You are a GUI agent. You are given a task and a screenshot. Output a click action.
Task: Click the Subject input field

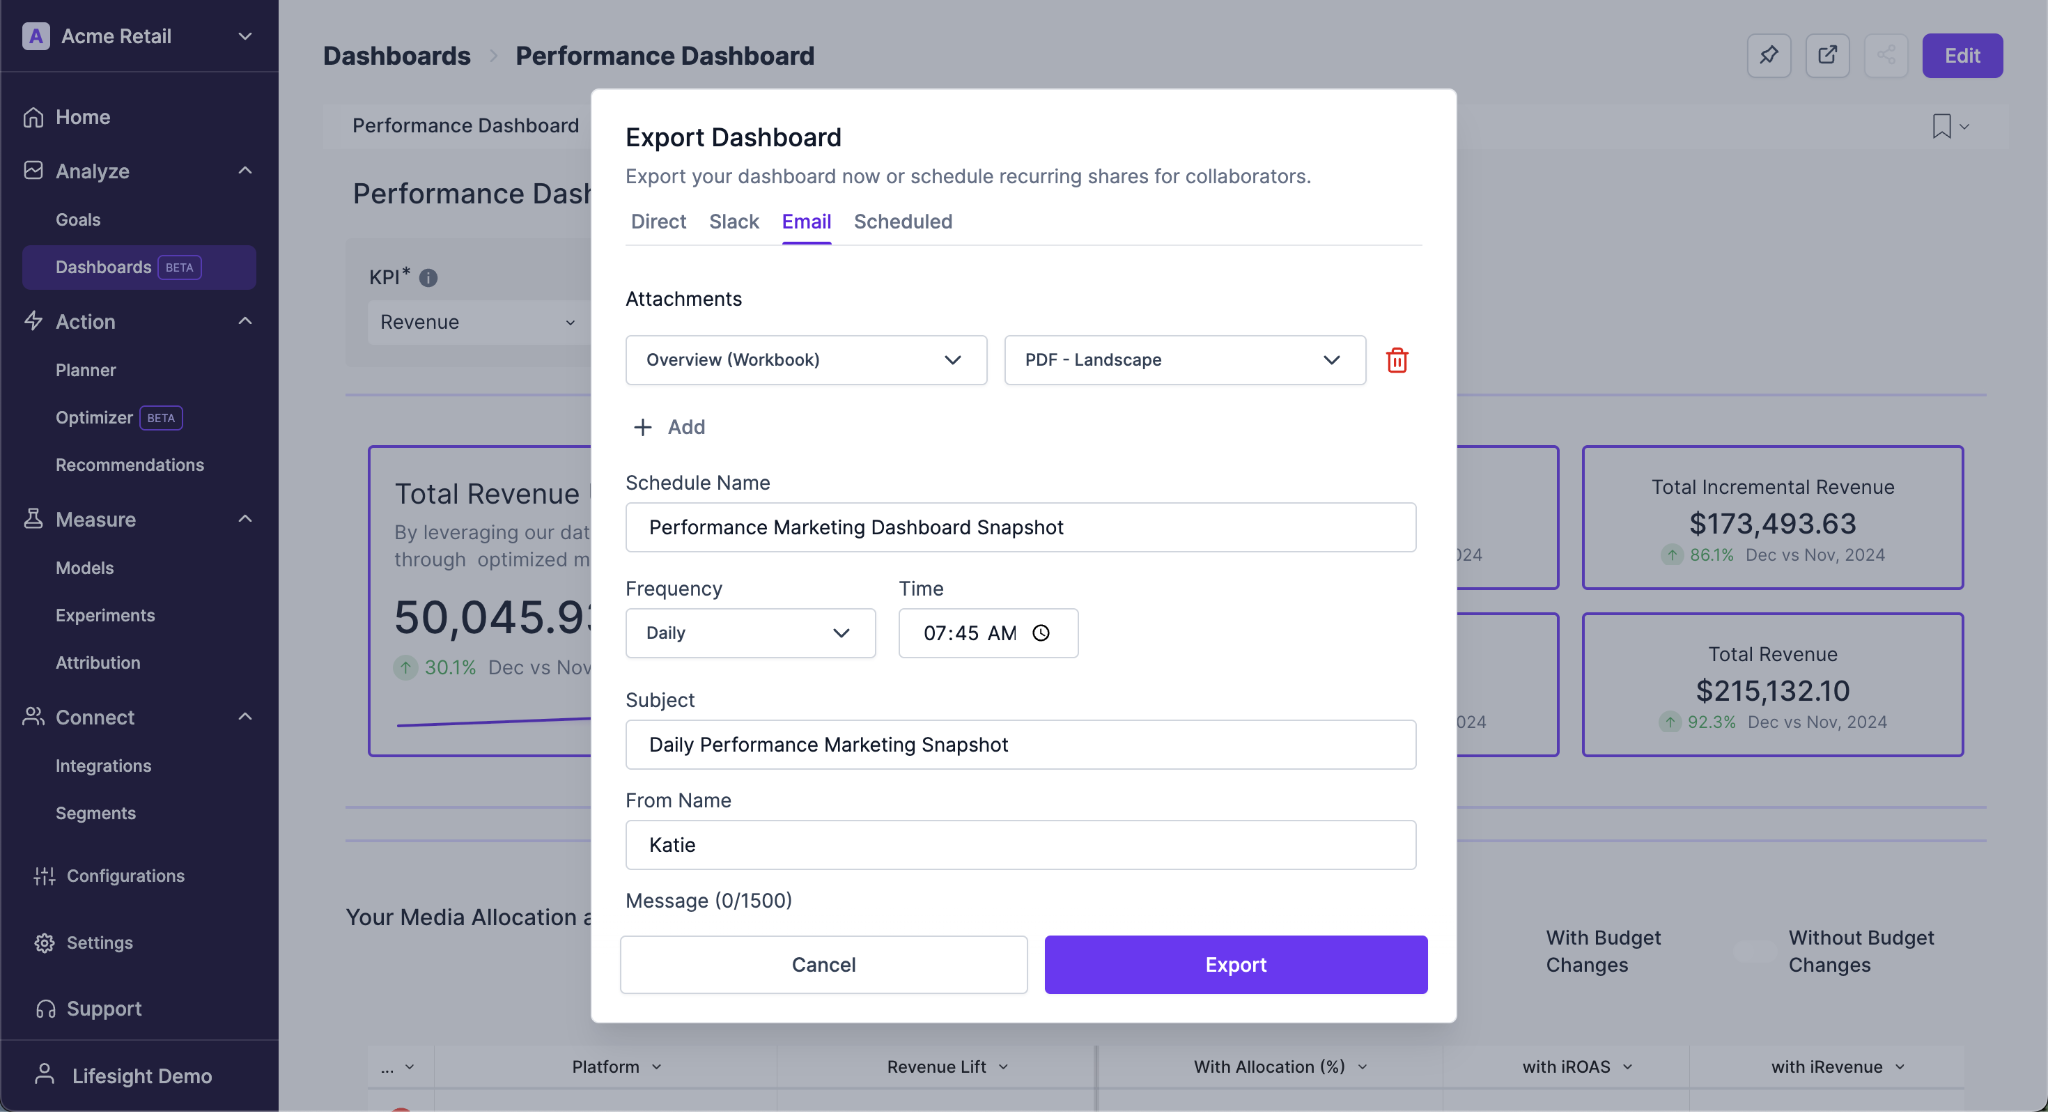[x=1020, y=744]
